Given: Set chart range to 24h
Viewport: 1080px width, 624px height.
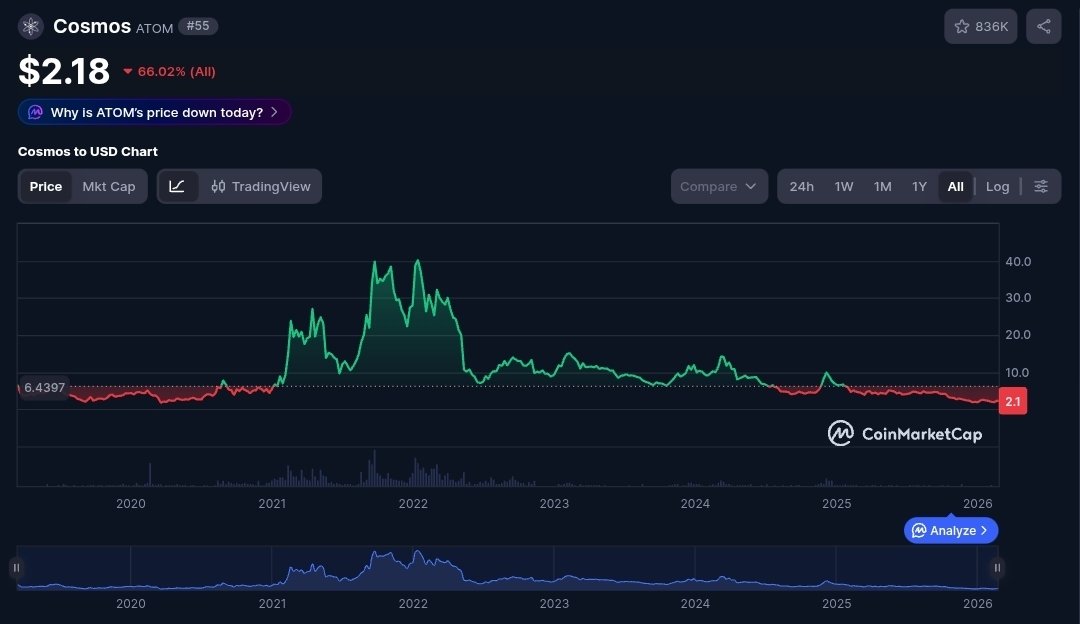Looking at the screenshot, I should [801, 187].
